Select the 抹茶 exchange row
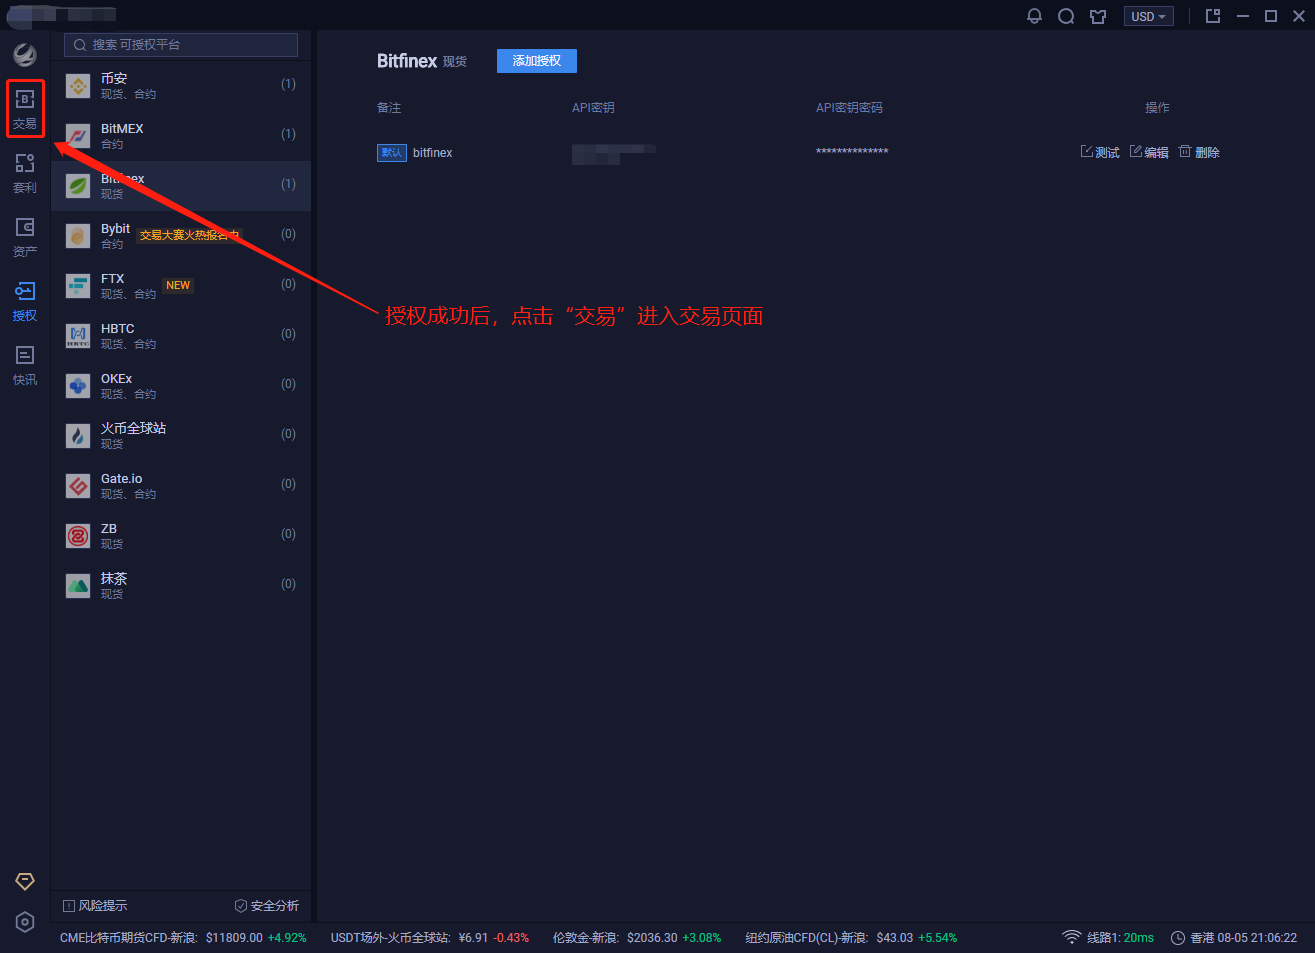 click(x=181, y=586)
